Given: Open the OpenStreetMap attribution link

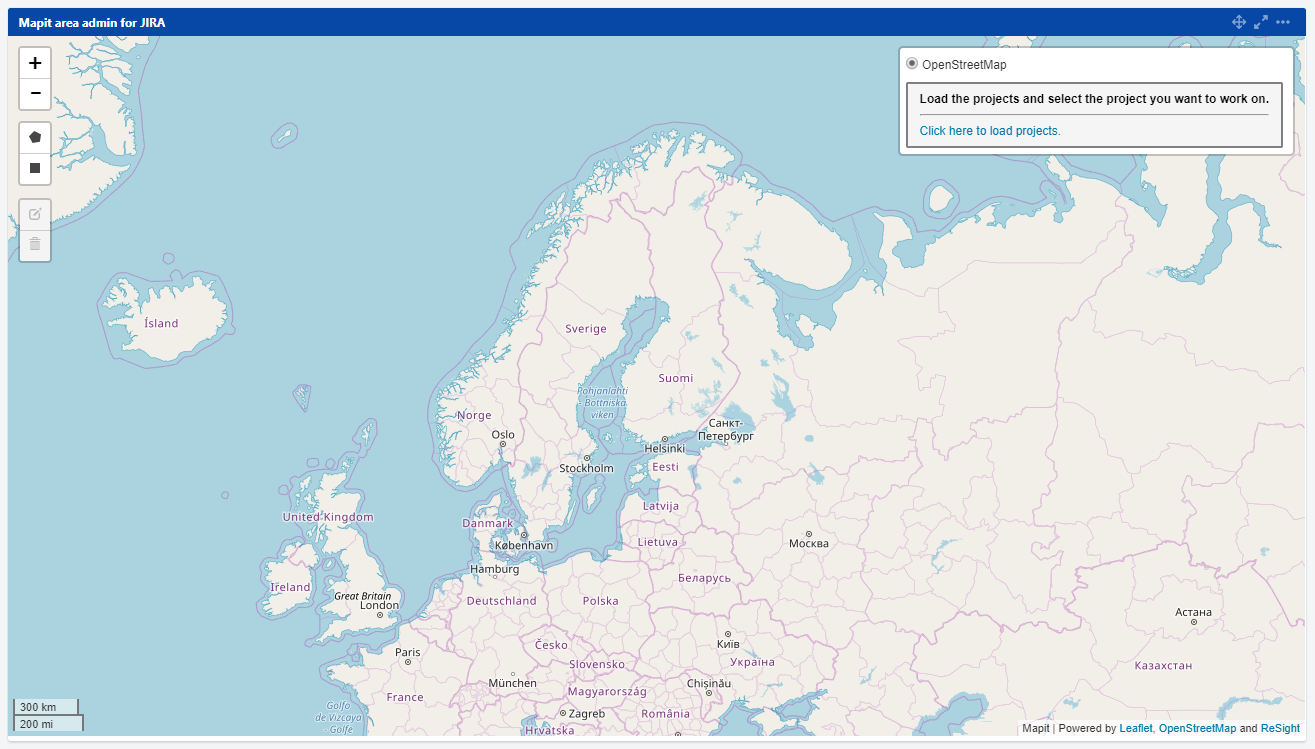Looking at the screenshot, I should pyautogui.click(x=1197, y=728).
